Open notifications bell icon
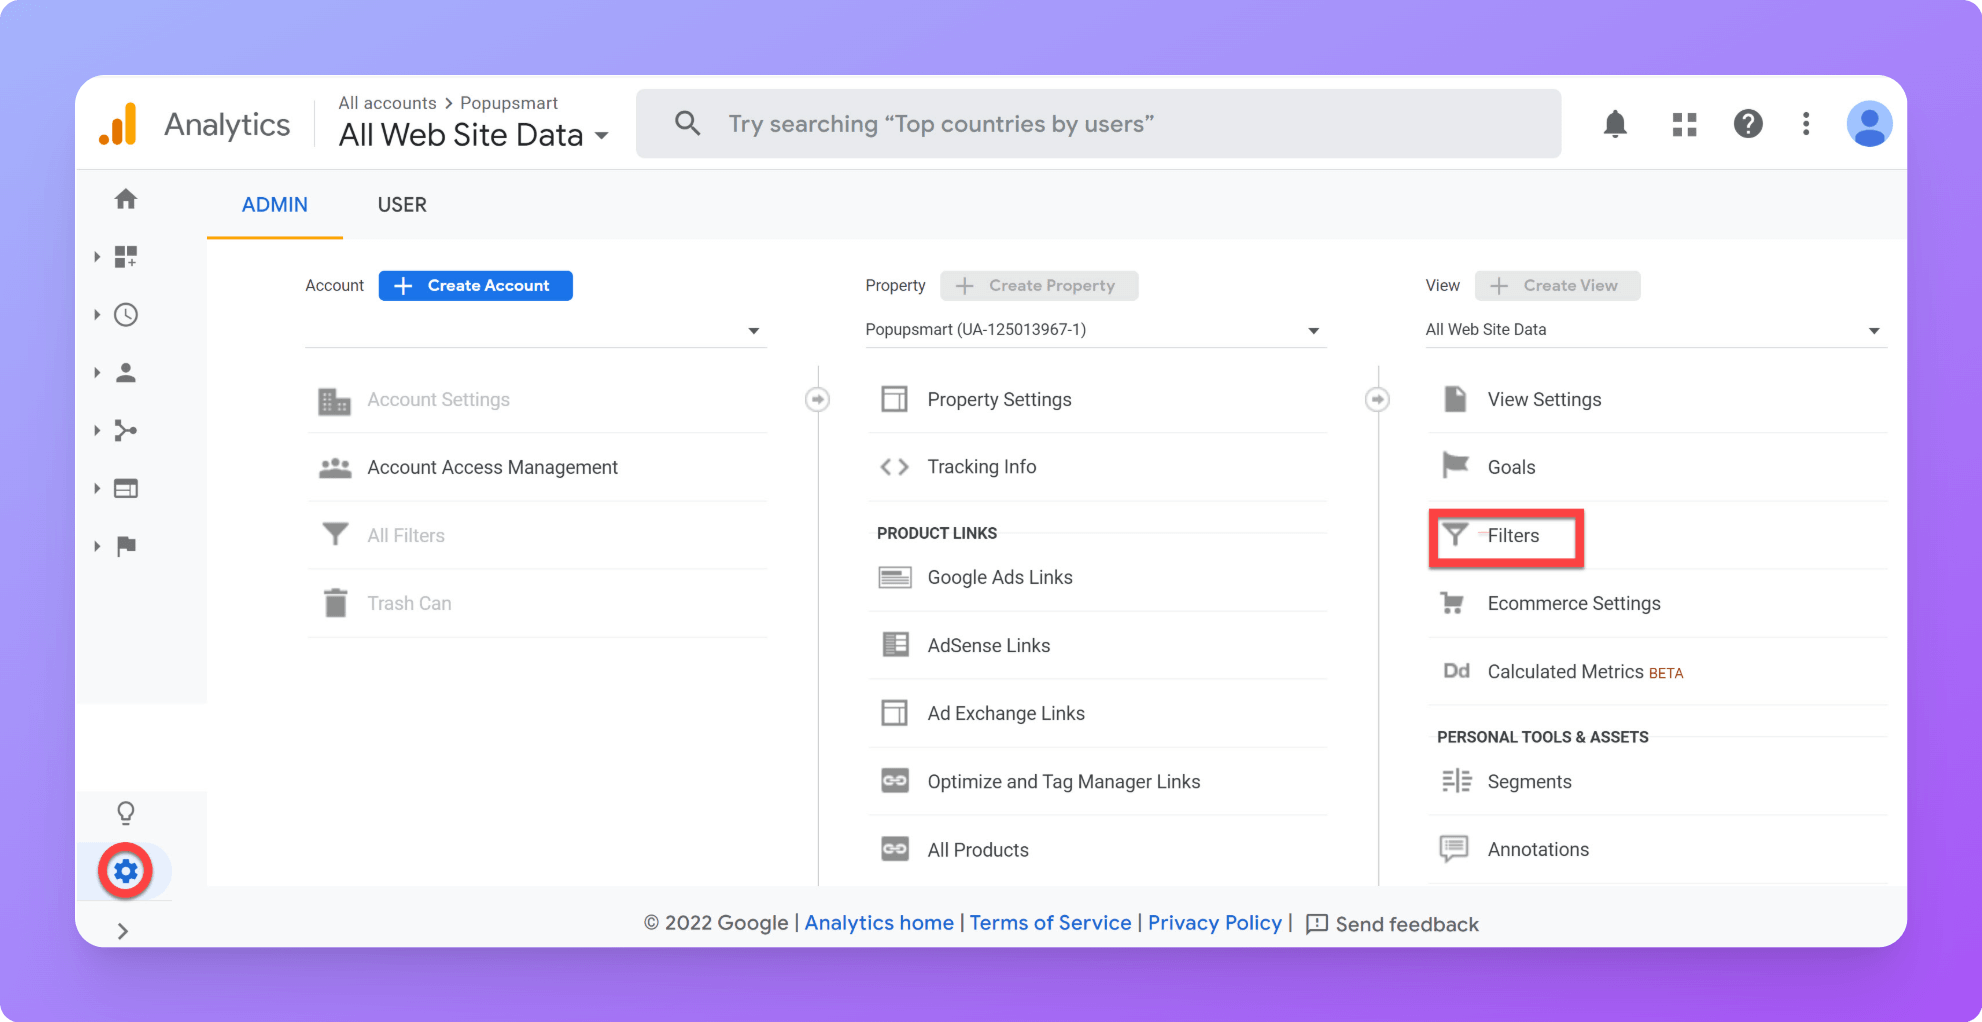Image resolution: width=1982 pixels, height=1022 pixels. point(1615,124)
